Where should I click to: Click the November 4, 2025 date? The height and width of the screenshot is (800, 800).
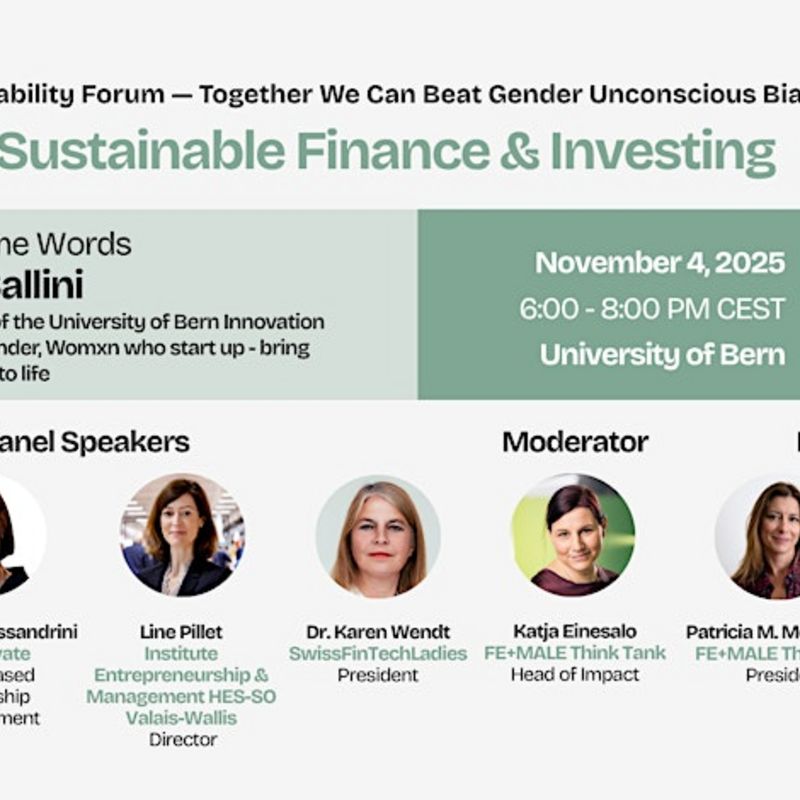(659, 263)
